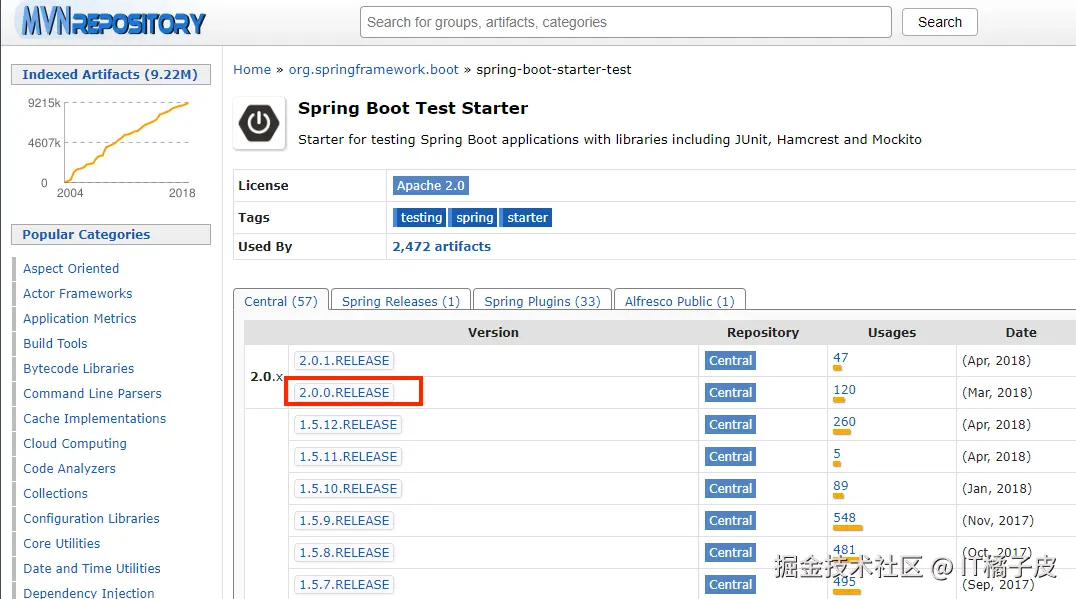The width and height of the screenshot is (1076, 599).
Task: Click the (Nov, 2017) date cell
Action: 997,521
